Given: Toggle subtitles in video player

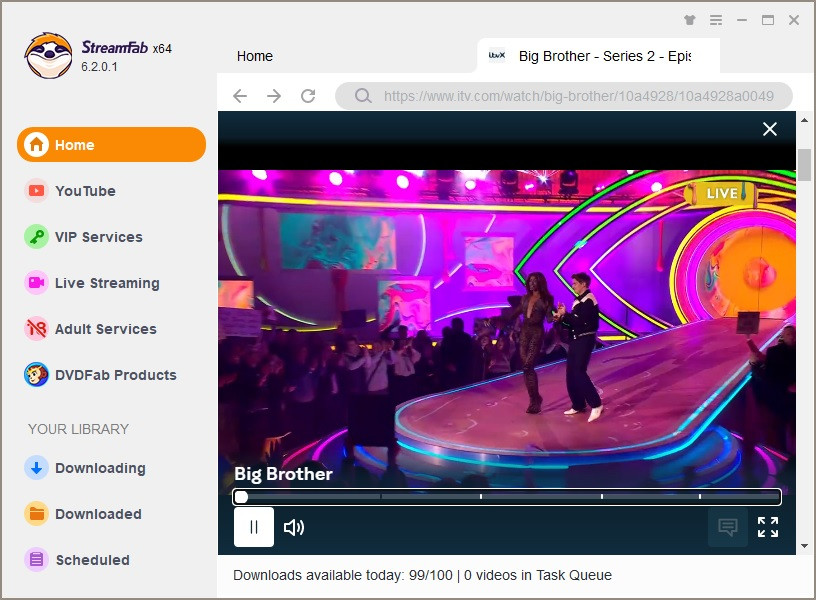Looking at the screenshot, I should (x=728, y=527).
